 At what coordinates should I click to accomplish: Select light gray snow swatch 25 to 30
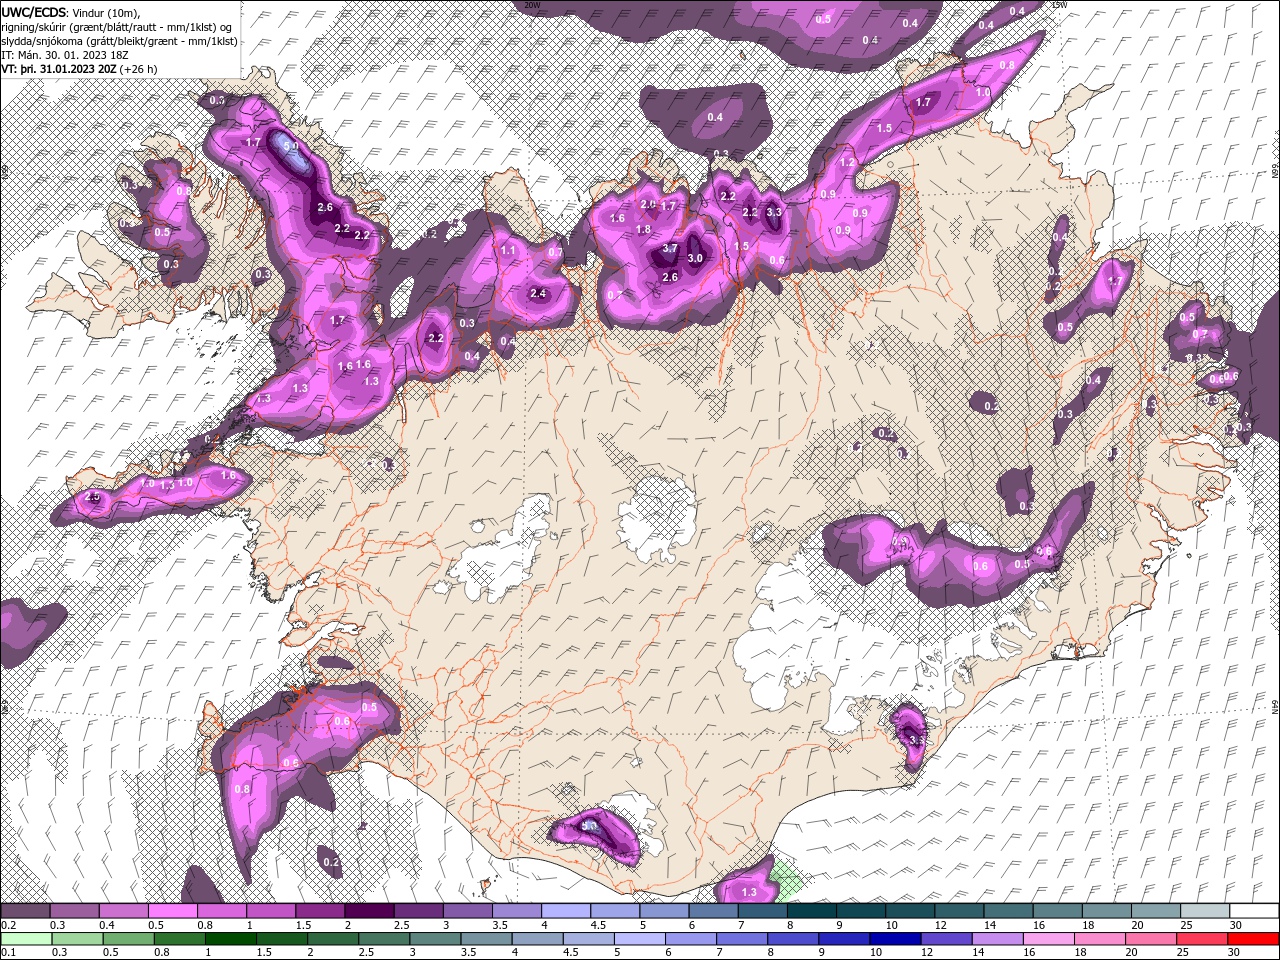pos(1205,911)
